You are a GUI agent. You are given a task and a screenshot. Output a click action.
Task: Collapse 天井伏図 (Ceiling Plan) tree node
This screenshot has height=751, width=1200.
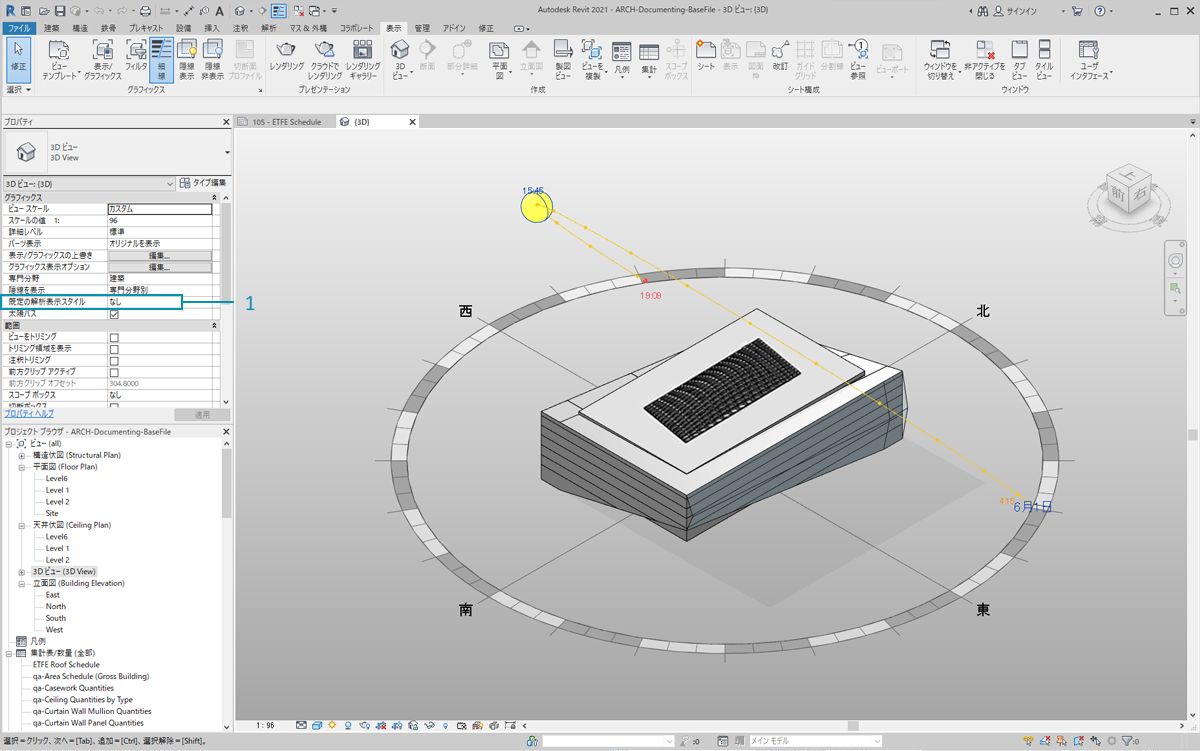click(x=21, y=525)
